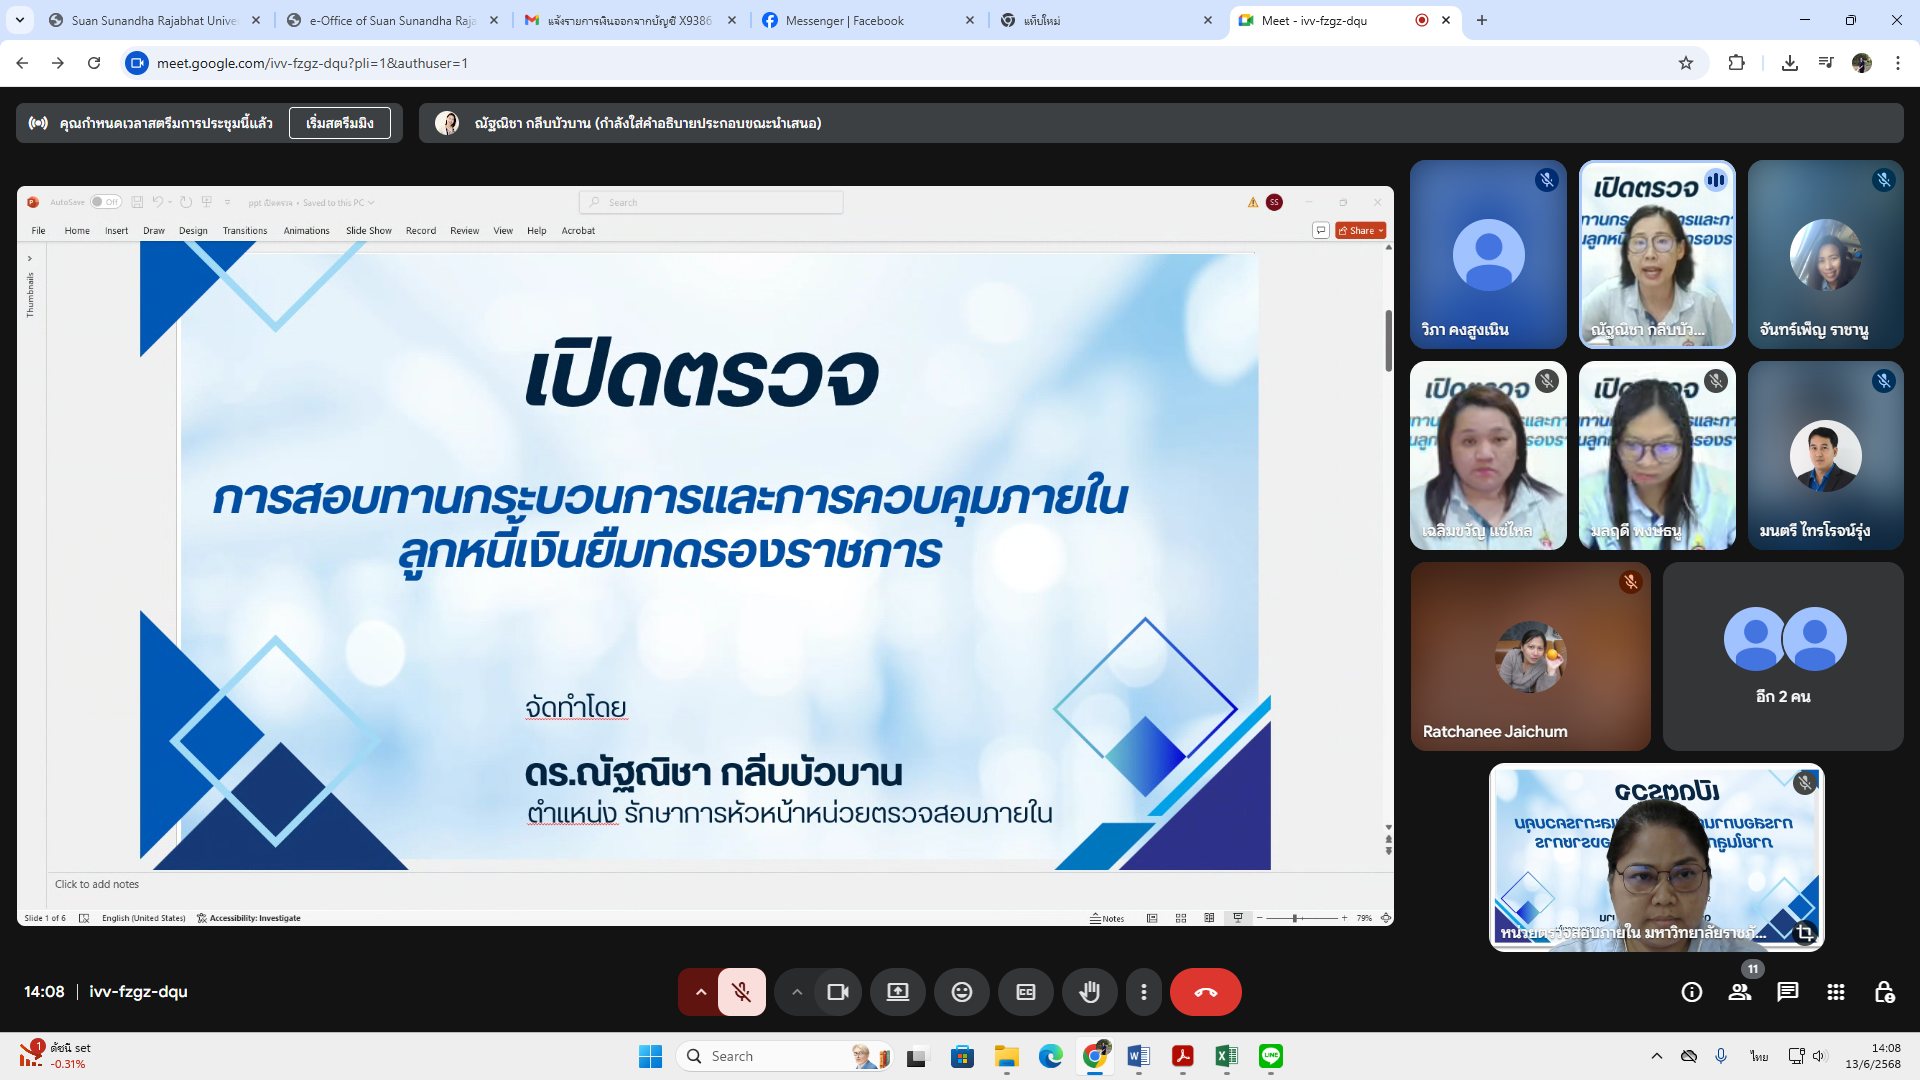
Task: Open the activities grid icon
Action: click(x=1835, y=992)
